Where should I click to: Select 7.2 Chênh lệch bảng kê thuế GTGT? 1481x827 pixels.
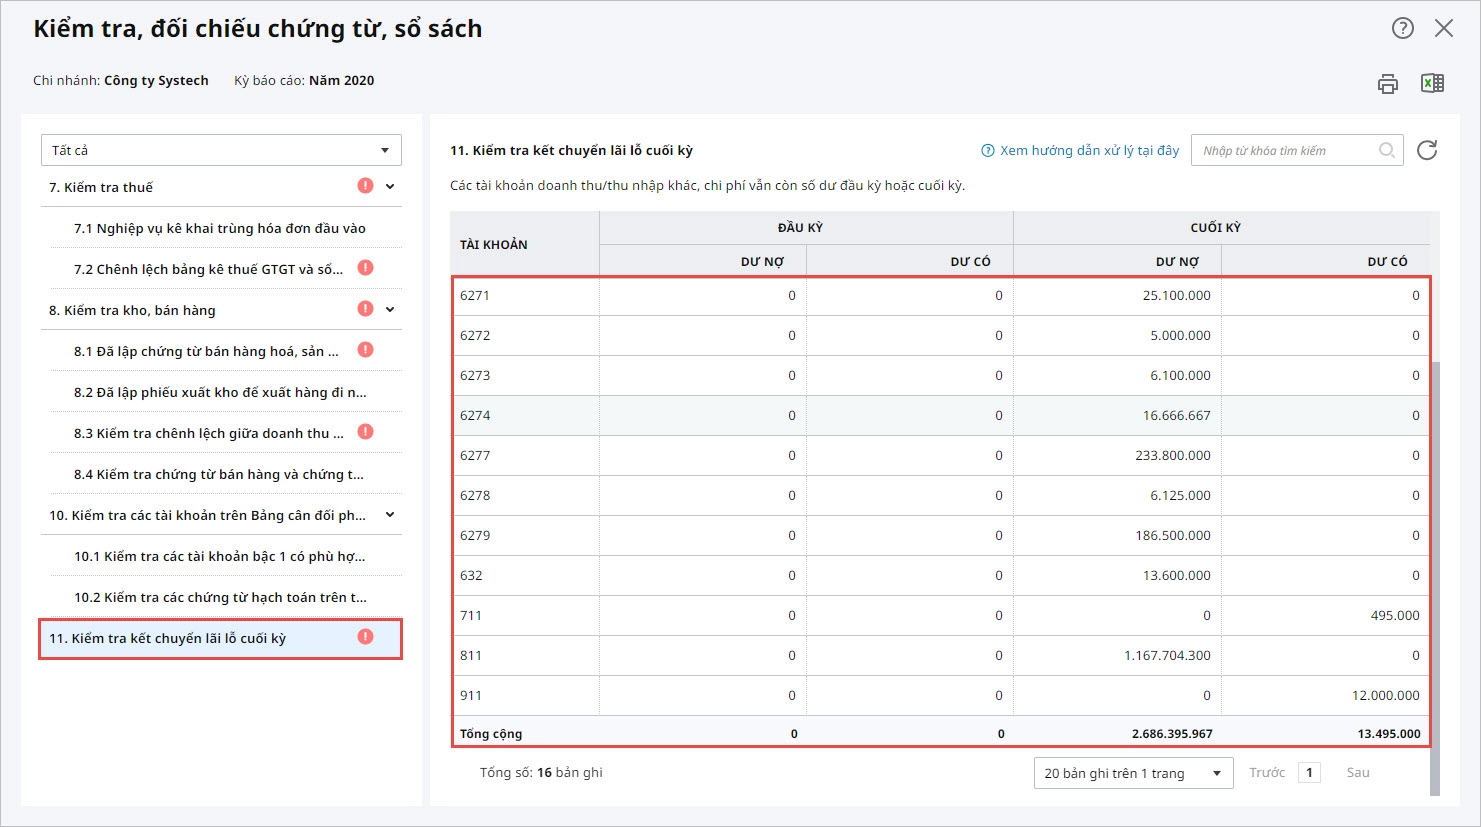click(226, 269)
